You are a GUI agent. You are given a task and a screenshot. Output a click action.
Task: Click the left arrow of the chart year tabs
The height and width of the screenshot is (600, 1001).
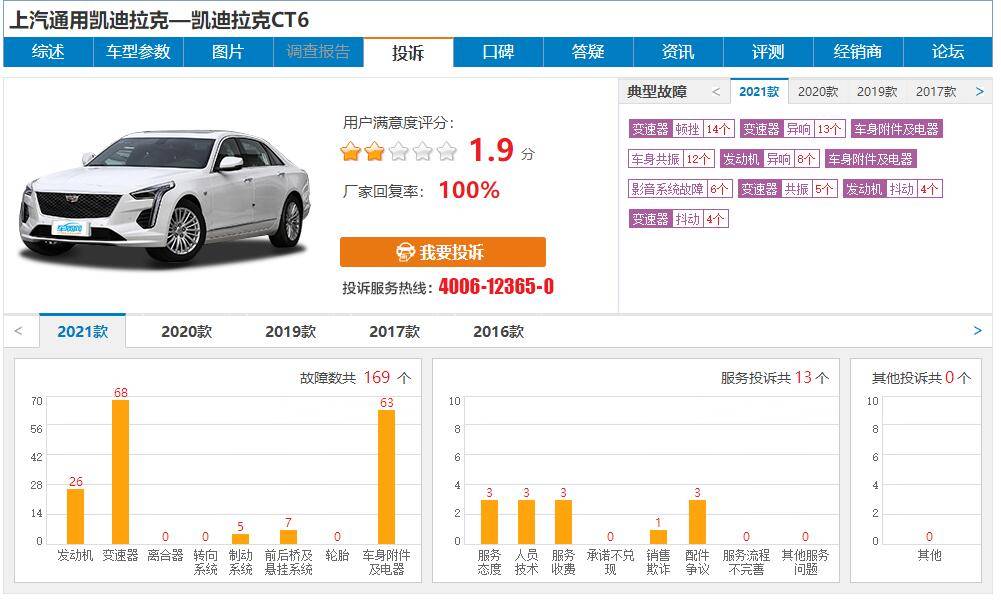pyautogui.click(x=19, y=331)
